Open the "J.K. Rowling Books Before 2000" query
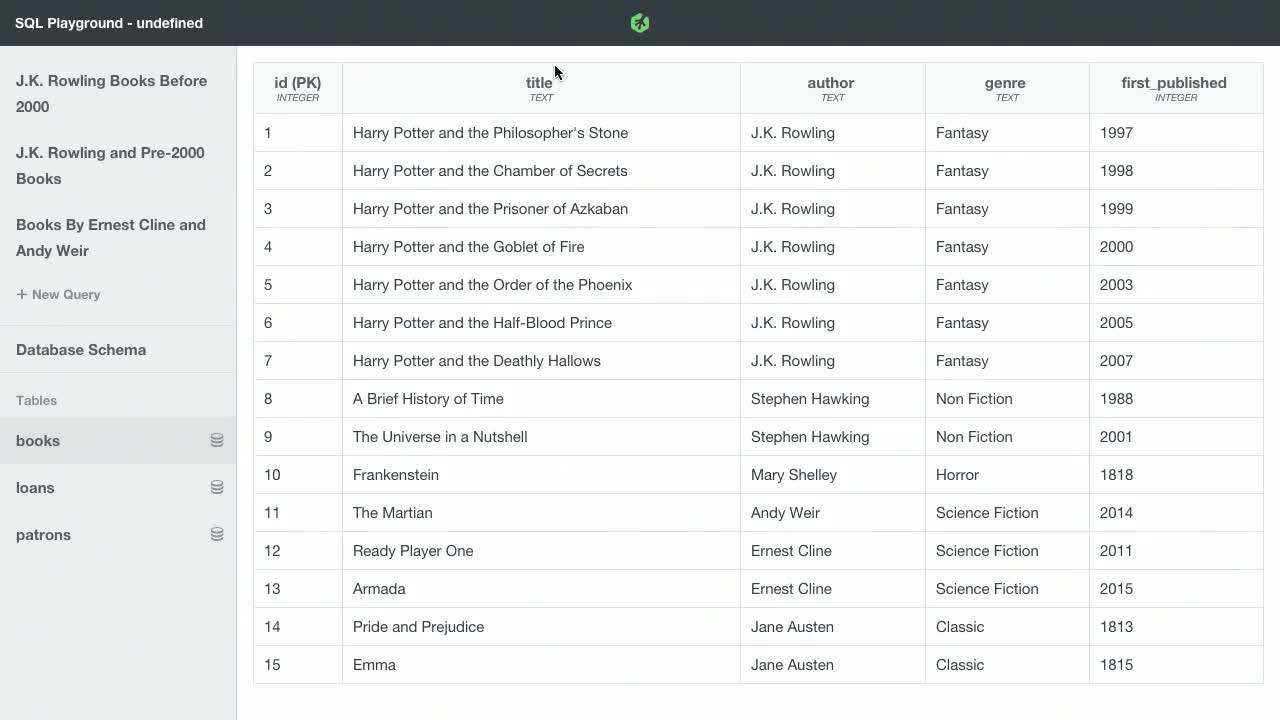 111,93
